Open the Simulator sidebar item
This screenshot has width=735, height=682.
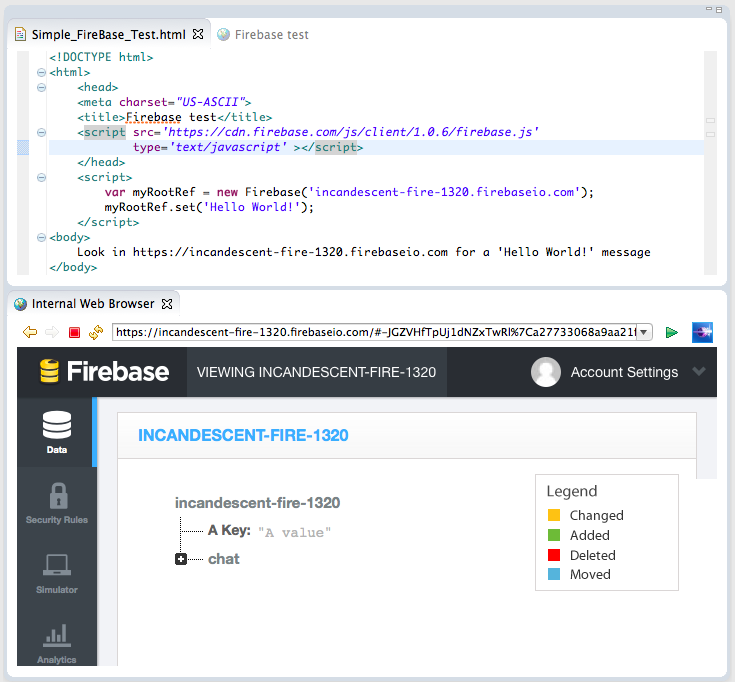pos(57,572)
